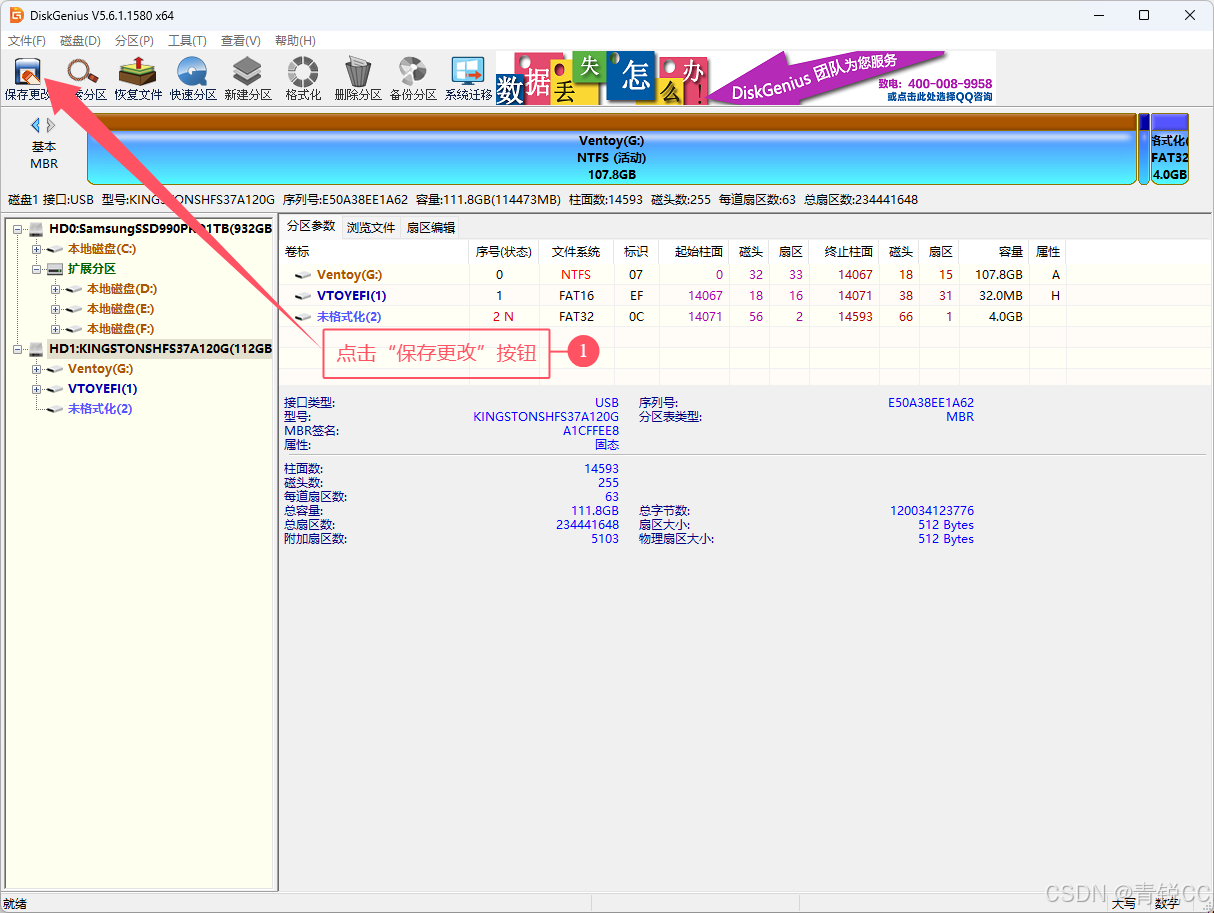Click total bytes value 120034123776
Image resolution: width=1214 pixels, height=913 pixels.
coord(932,511)
